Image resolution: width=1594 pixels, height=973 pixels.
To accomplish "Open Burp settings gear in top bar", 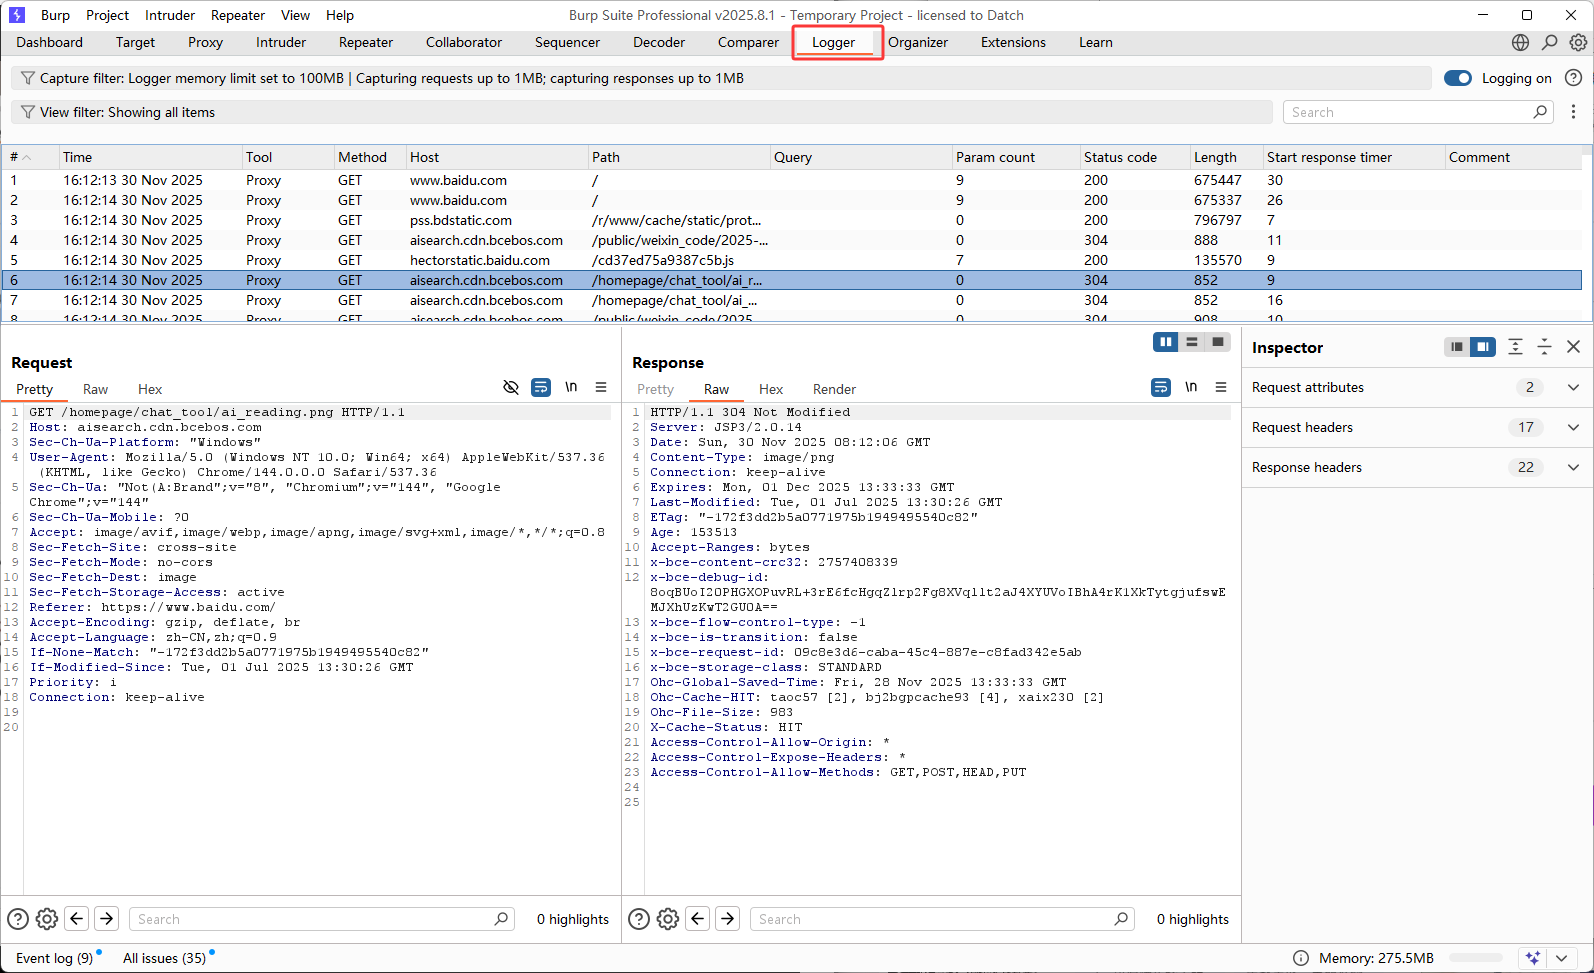I will click(1578, 42).
